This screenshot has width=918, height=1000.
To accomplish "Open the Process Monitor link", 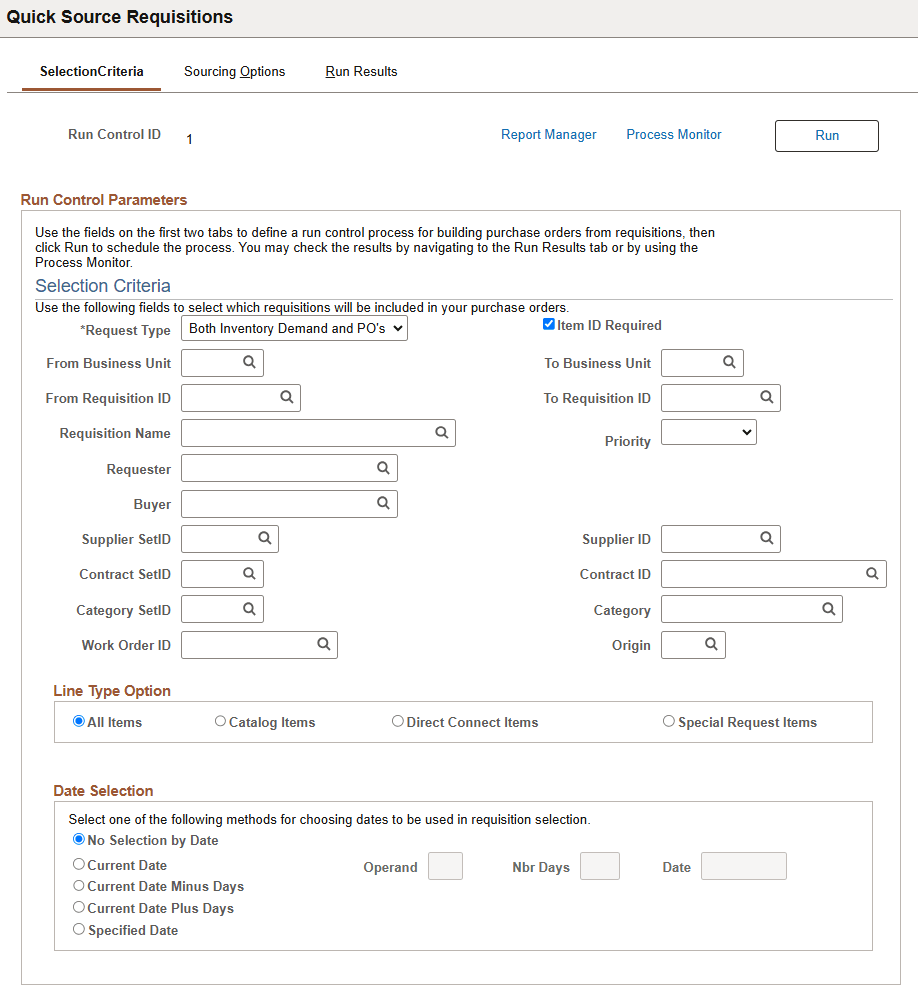I will click(x=673, y=134).
